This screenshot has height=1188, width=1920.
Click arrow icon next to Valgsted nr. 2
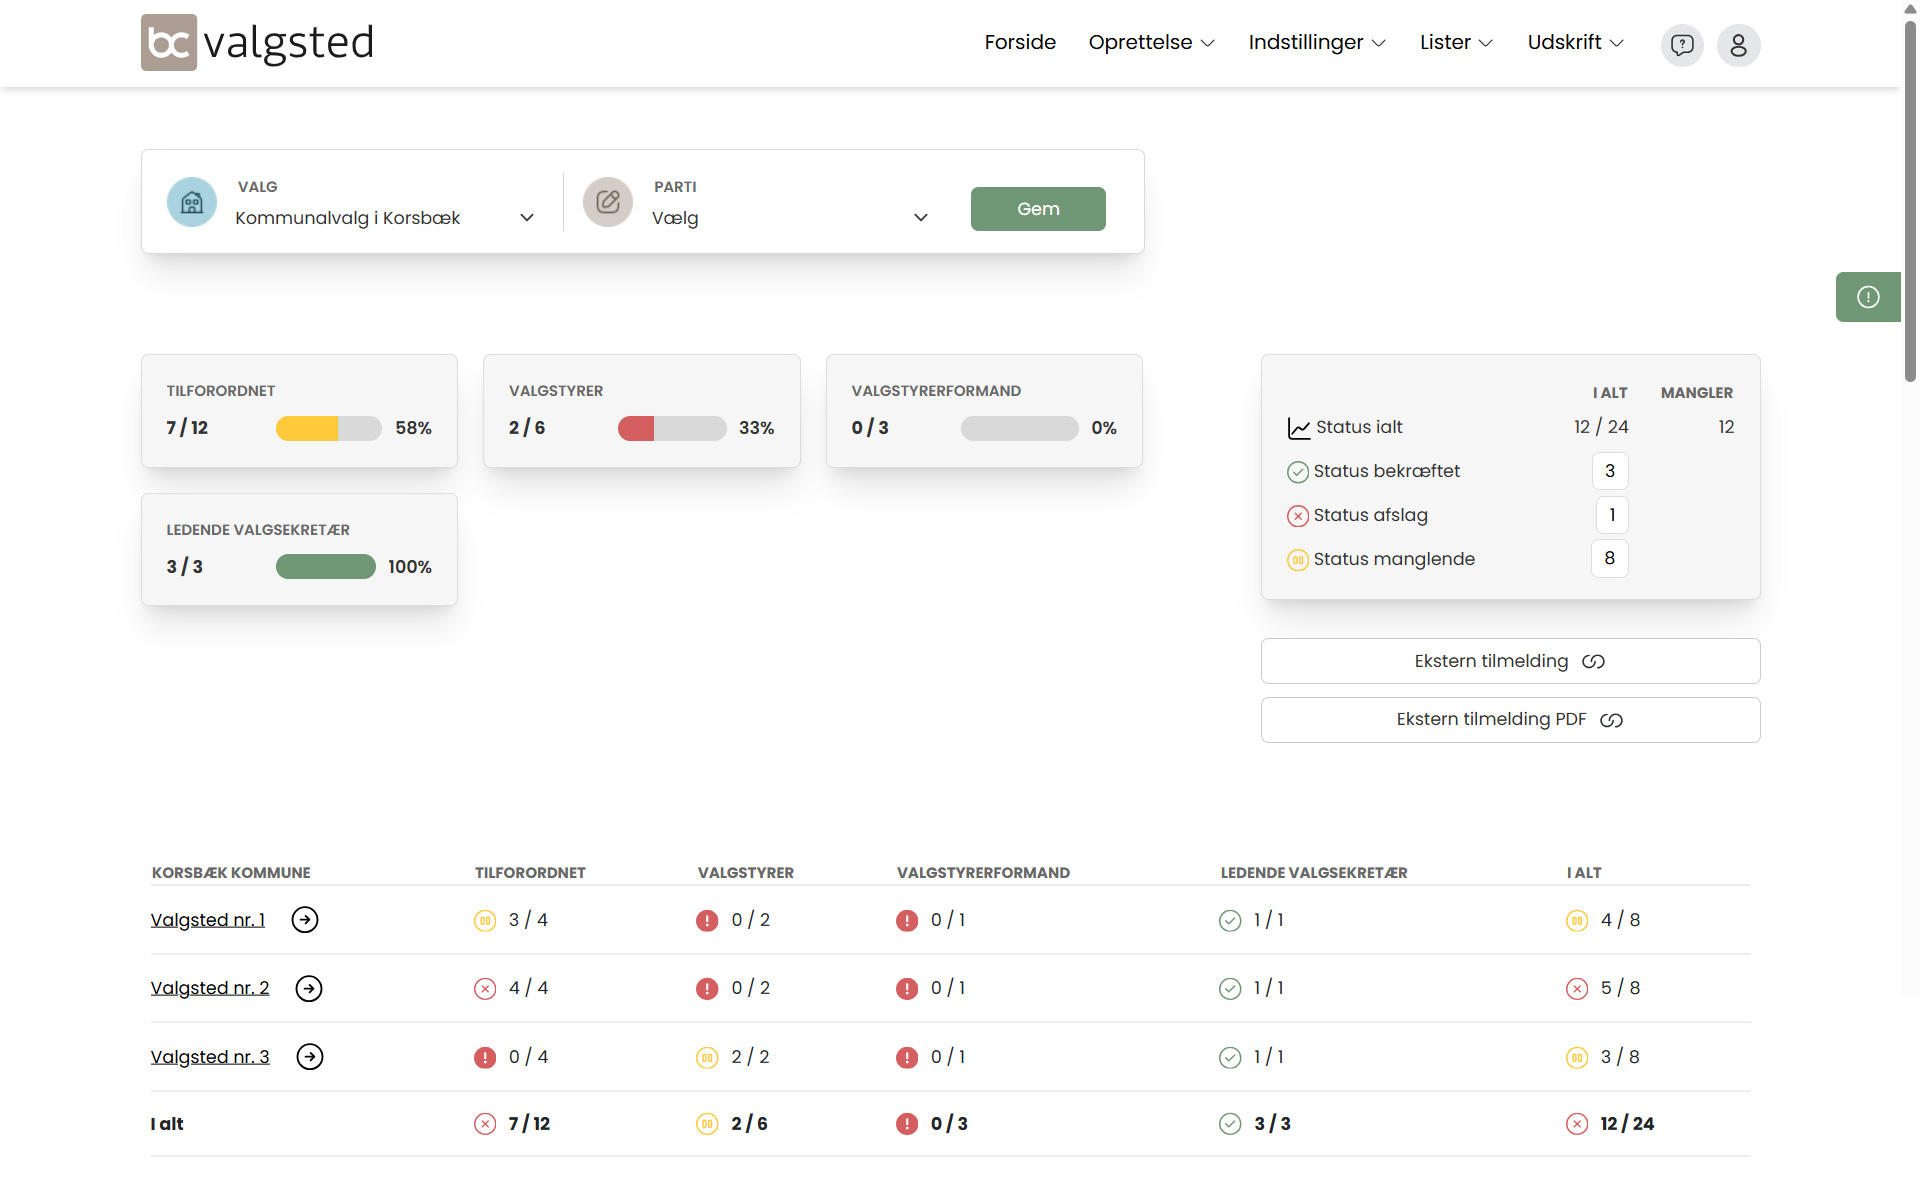[x=309, y=989]
